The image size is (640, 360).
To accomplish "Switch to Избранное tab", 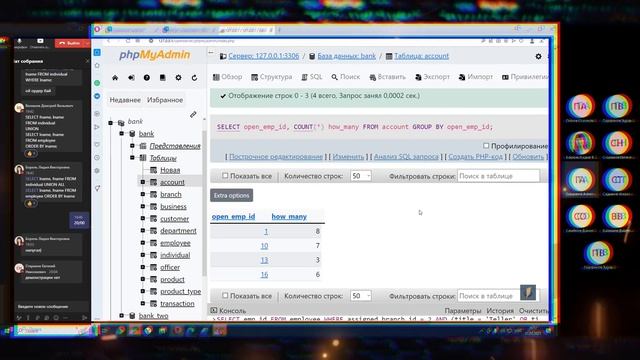I will [165, 100].
